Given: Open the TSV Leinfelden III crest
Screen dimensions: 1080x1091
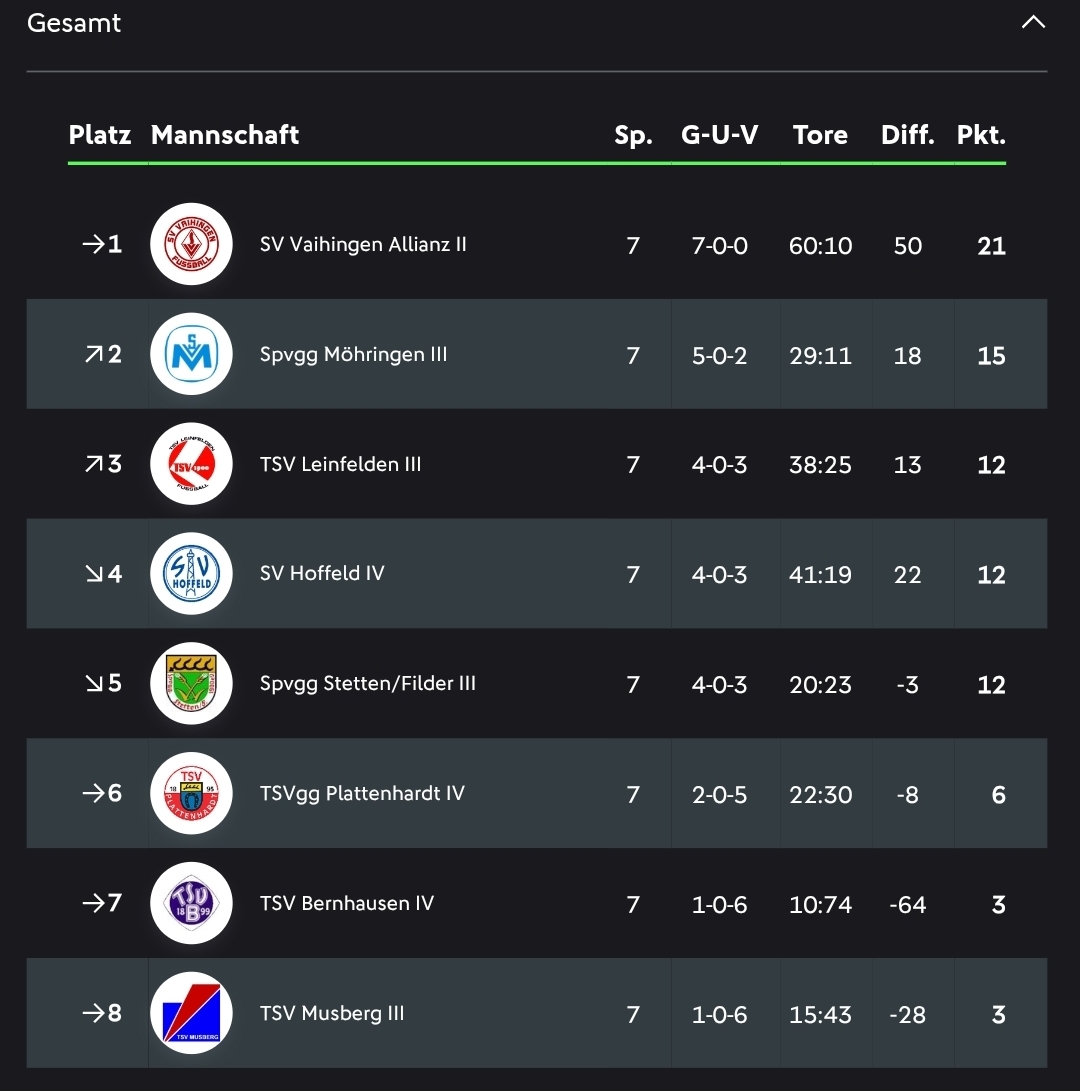Looking at the screenshot, I should (191, 465).
